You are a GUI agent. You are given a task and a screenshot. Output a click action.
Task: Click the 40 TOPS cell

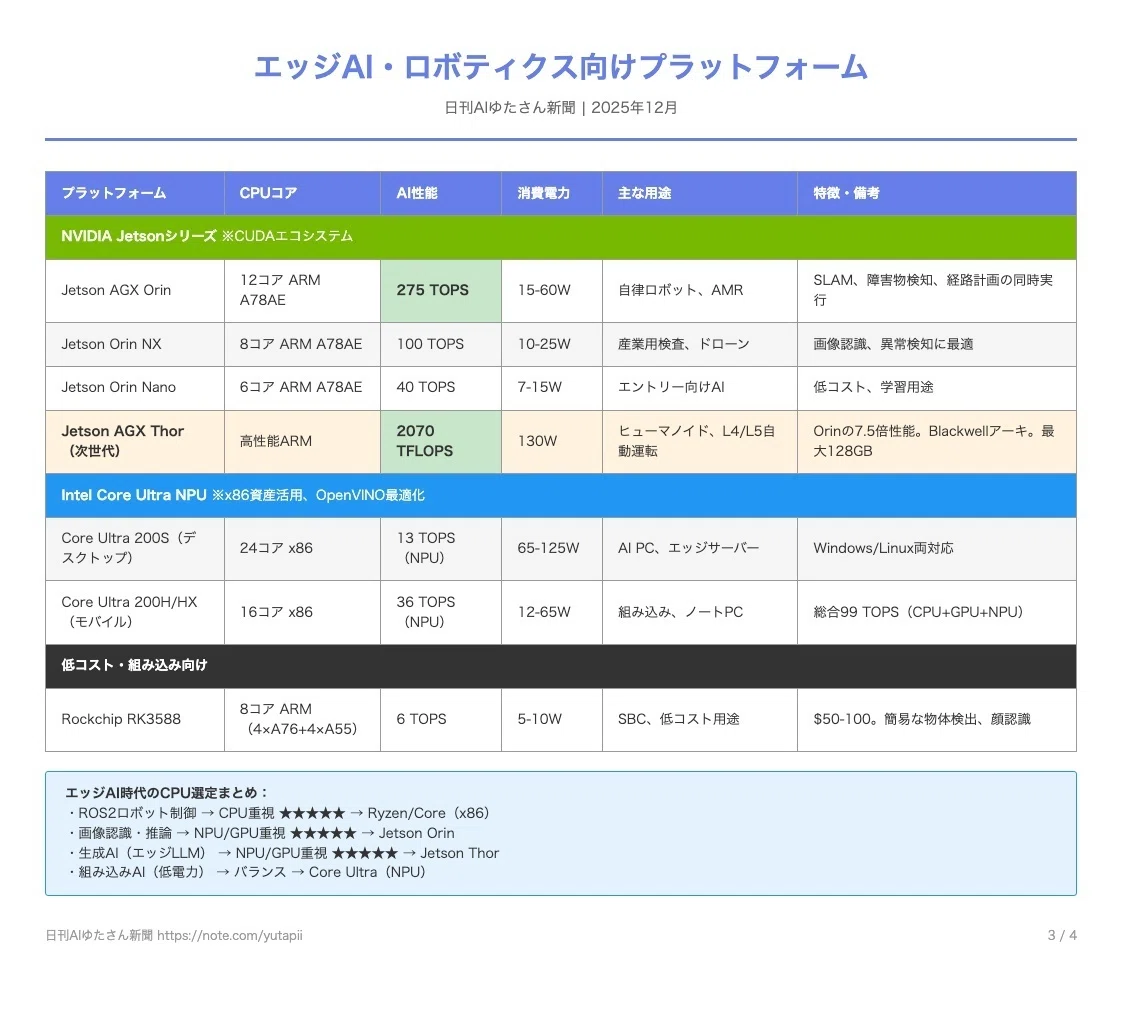coord(440,388)
